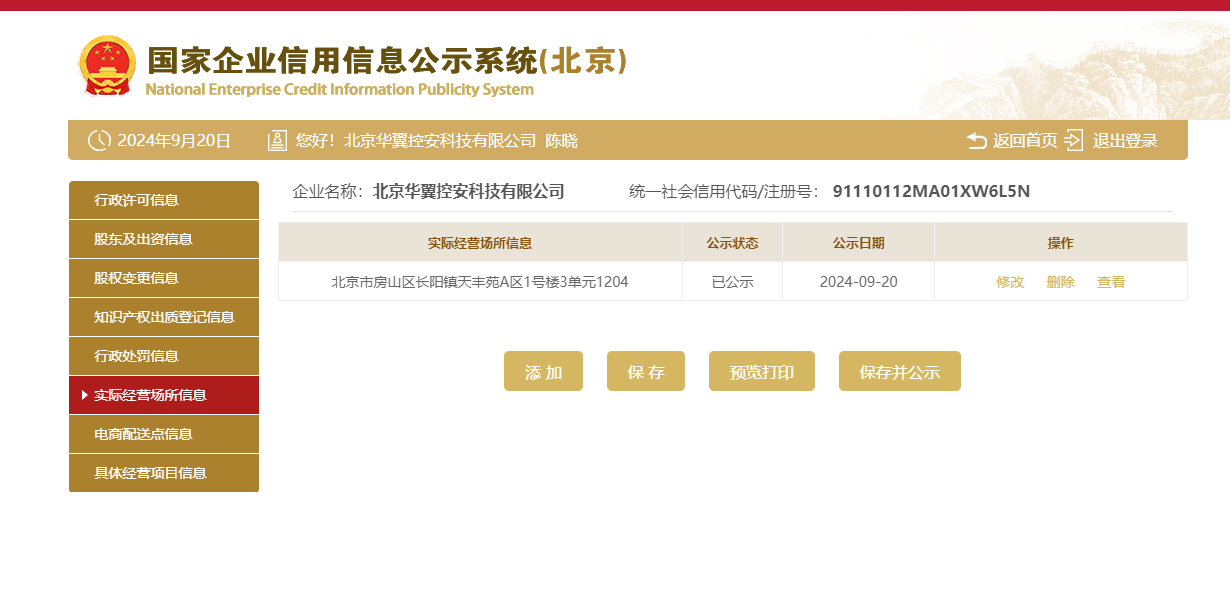Click the date 2024年9月20日 in the top bar
This screenshot has width=1230, height=591.
[x=174, y=141]
